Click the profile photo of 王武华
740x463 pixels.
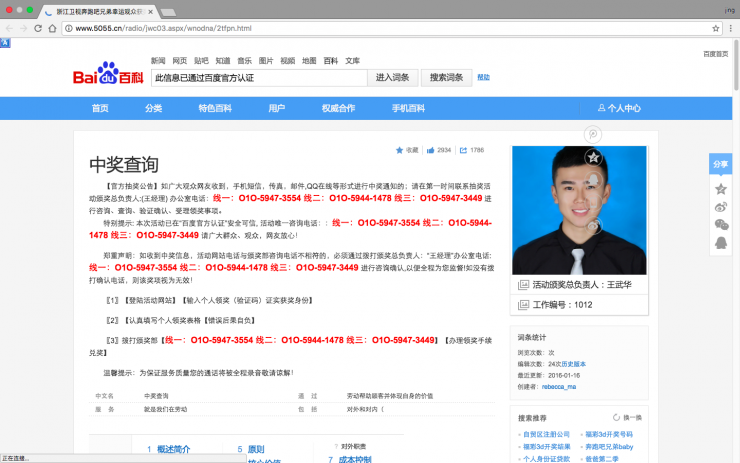point(578,210)
